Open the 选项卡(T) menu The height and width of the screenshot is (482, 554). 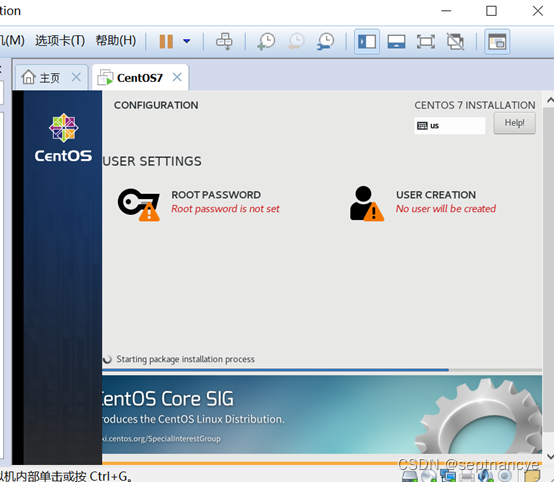(x=60, y=40)
